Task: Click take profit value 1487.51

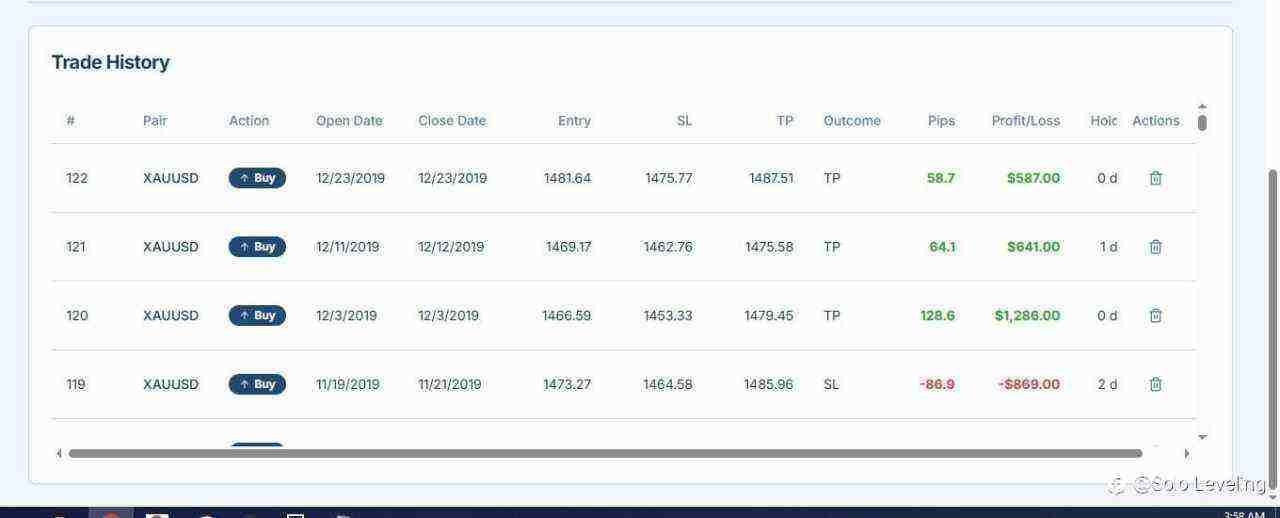Action: click(771, 178)
